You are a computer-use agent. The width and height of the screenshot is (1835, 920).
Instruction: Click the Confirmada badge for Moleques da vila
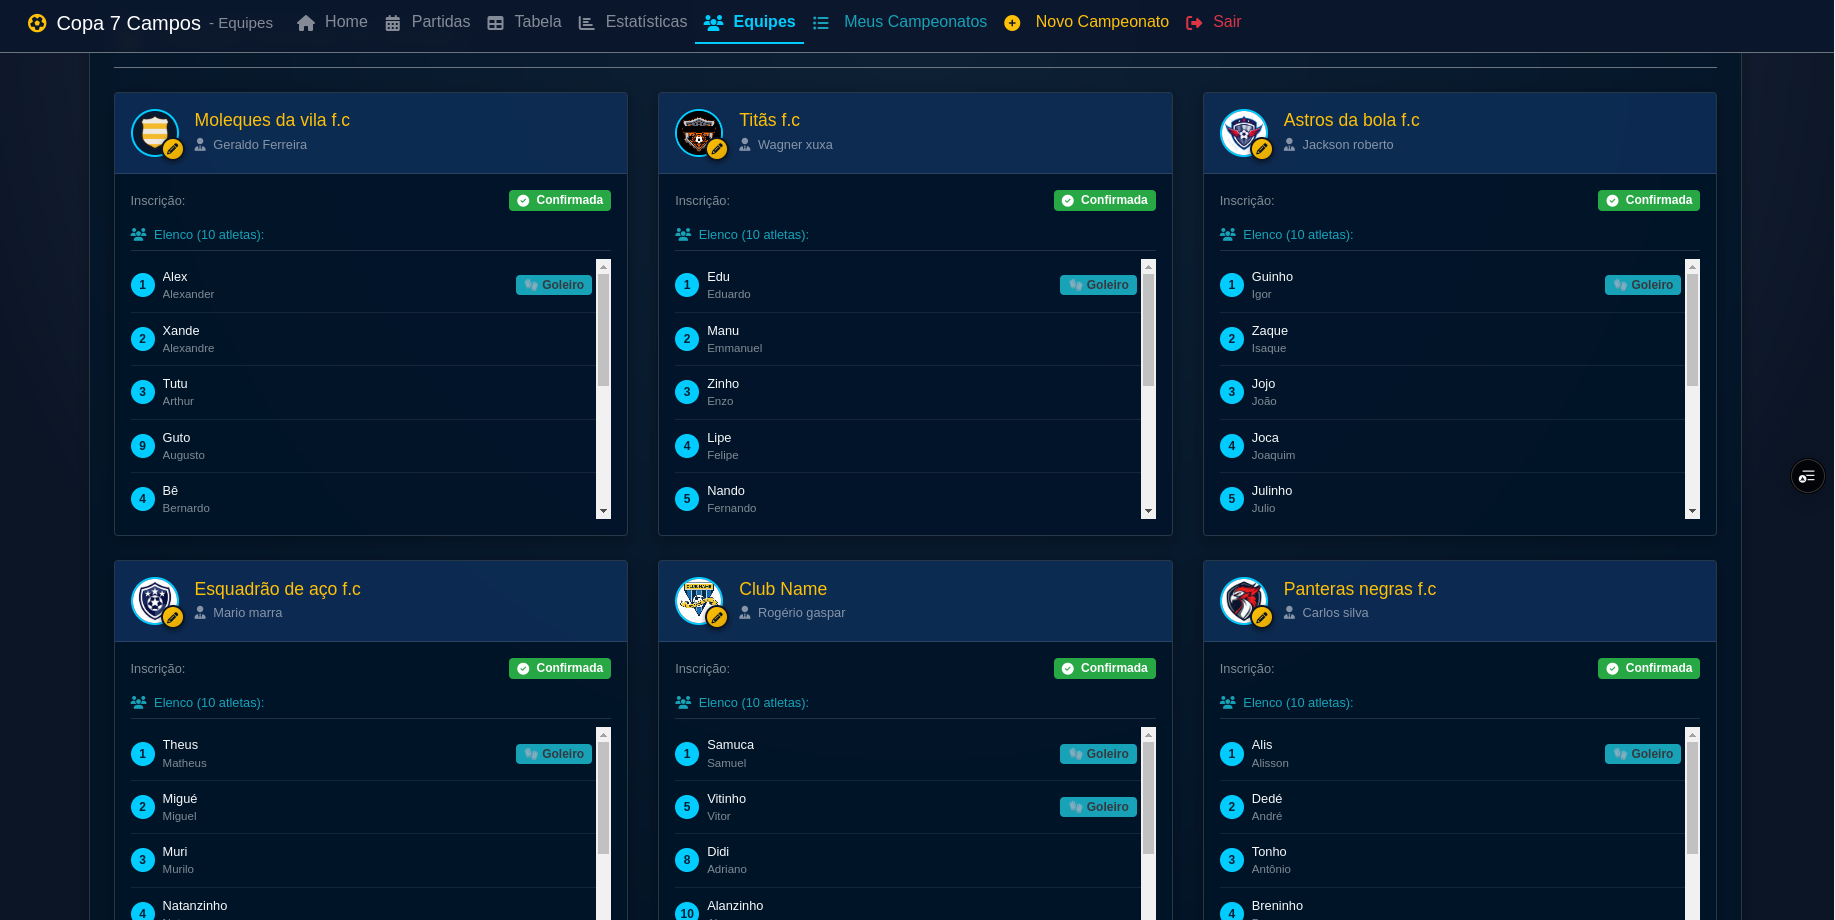coord(560,200)
